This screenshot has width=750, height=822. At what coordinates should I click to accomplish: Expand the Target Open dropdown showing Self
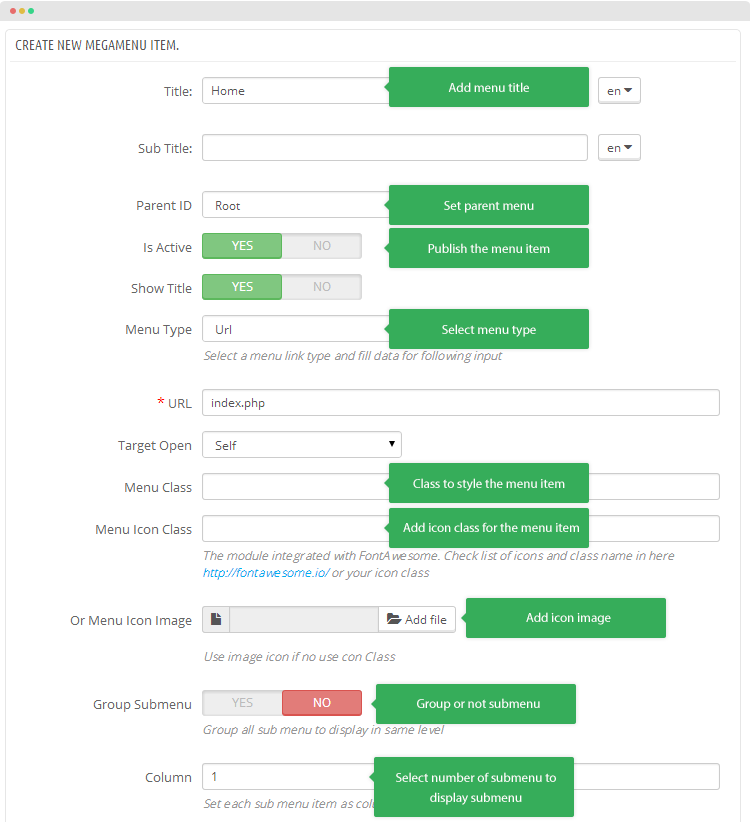coord(302,445)
